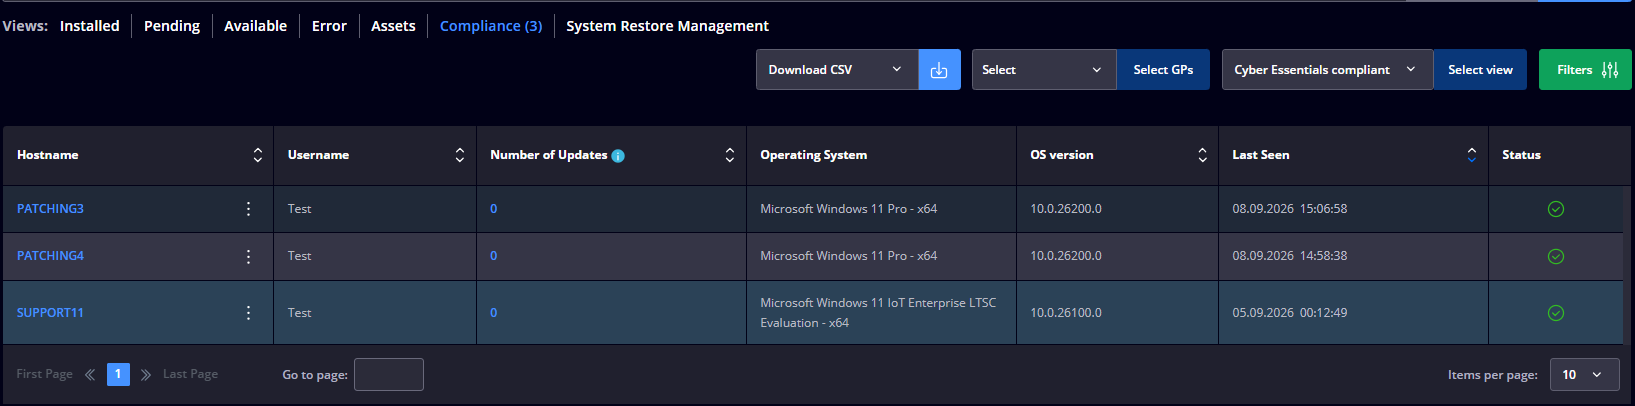
Task: Switch to the Error view
Action: coord(329,26)
